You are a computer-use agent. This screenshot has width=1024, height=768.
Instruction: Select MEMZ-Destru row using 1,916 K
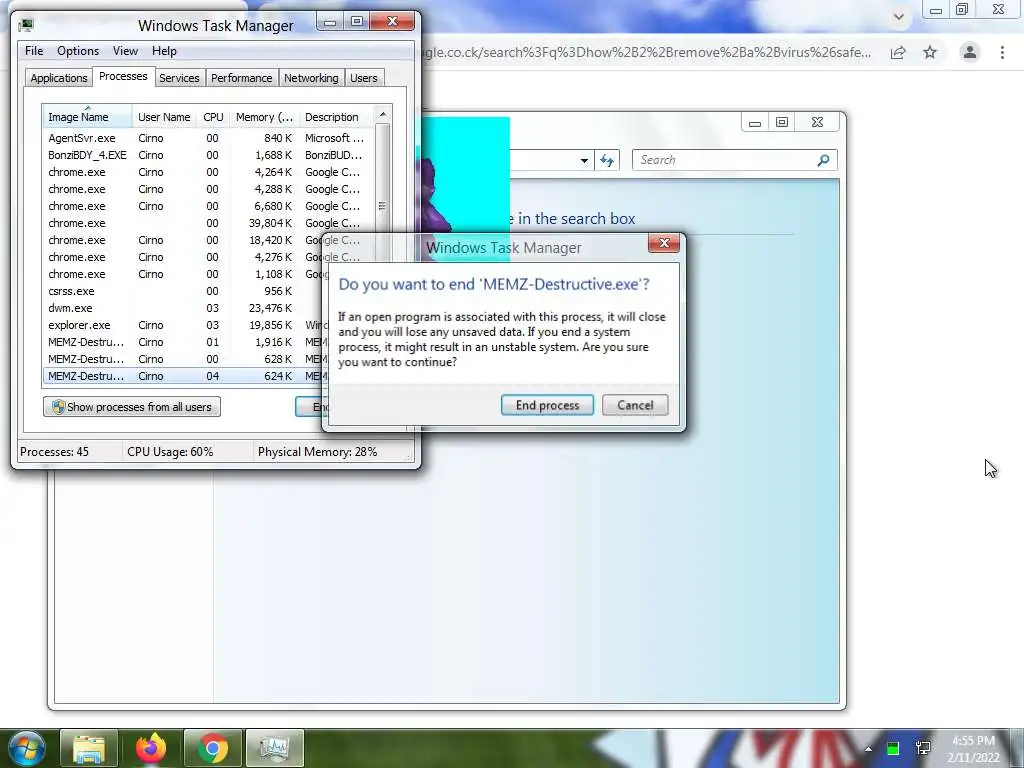[183, 342]
